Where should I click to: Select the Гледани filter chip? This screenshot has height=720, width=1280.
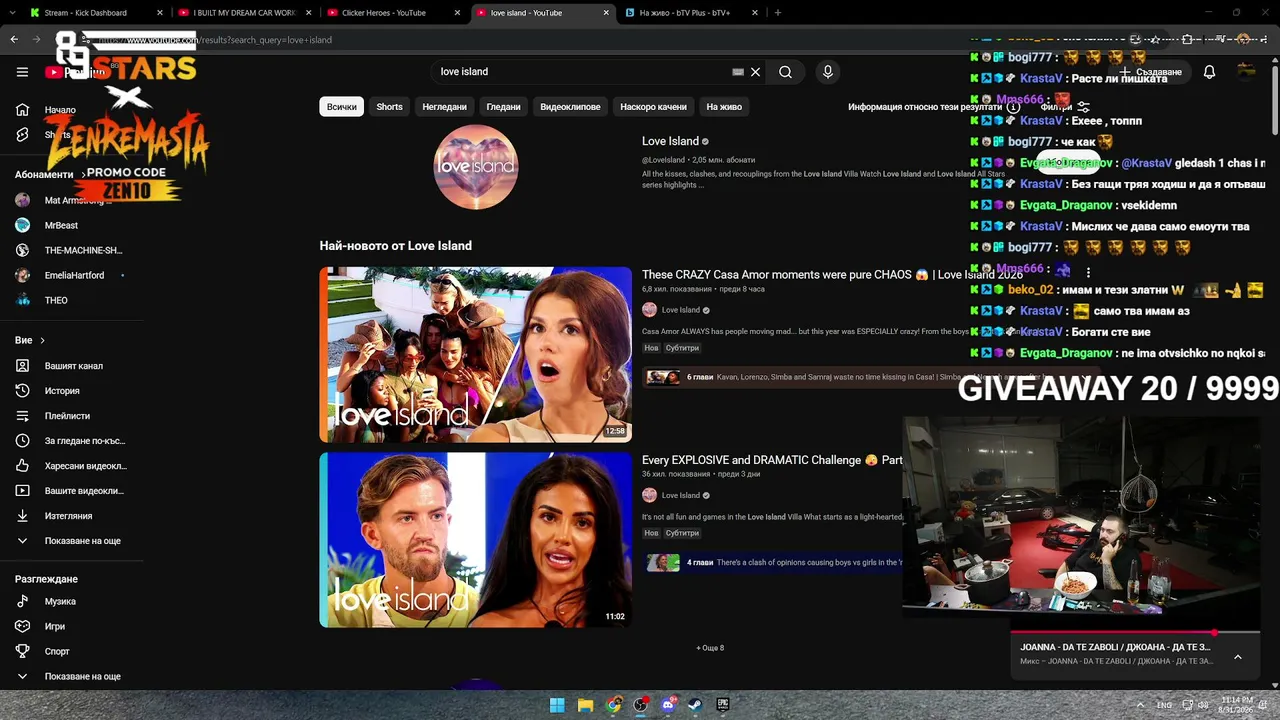pos(503,107)
